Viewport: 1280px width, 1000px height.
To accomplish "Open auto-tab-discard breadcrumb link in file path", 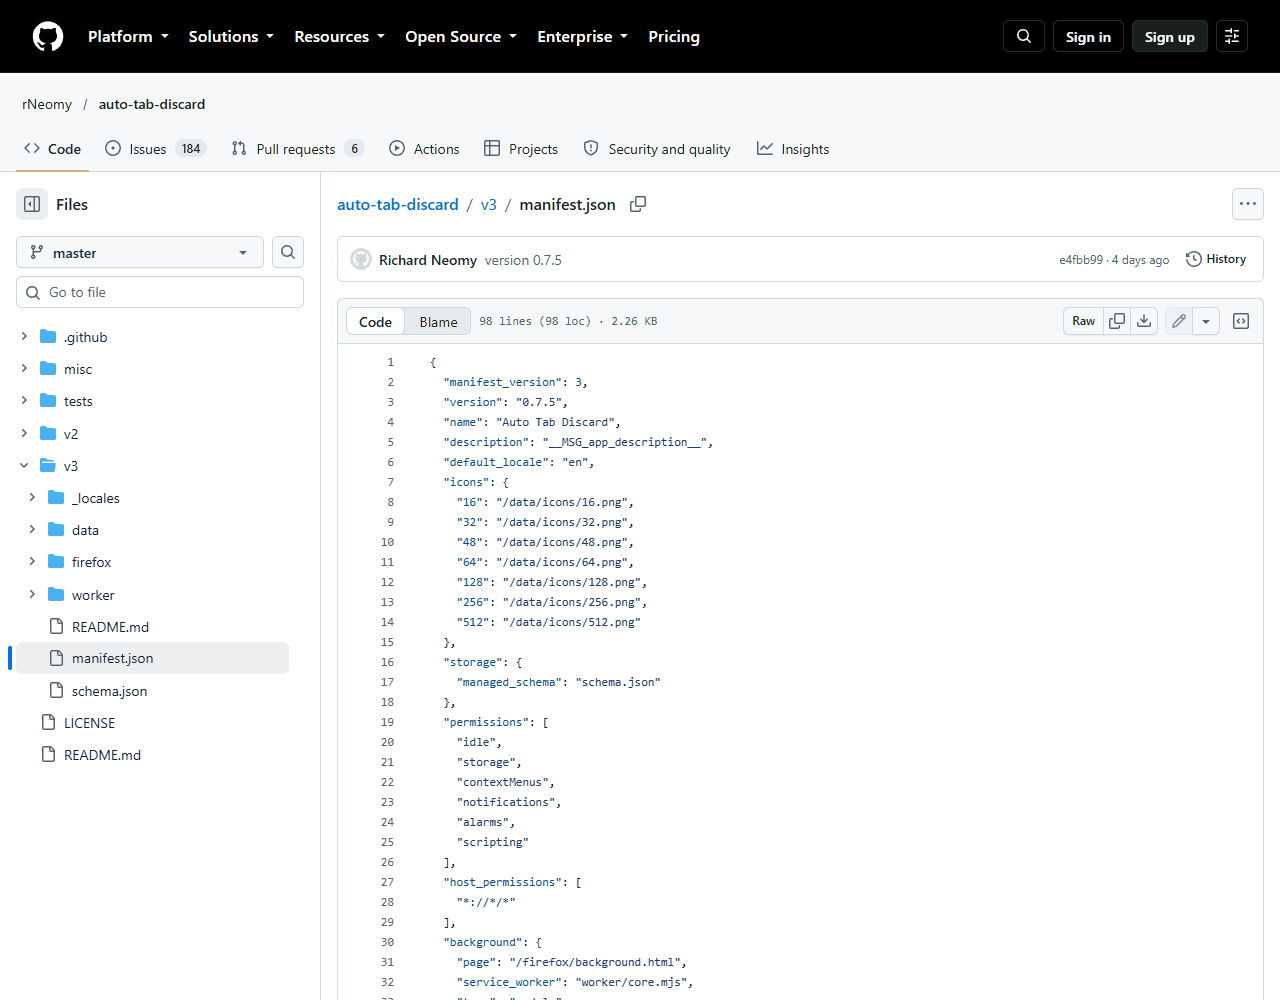I will click(398, 204).
